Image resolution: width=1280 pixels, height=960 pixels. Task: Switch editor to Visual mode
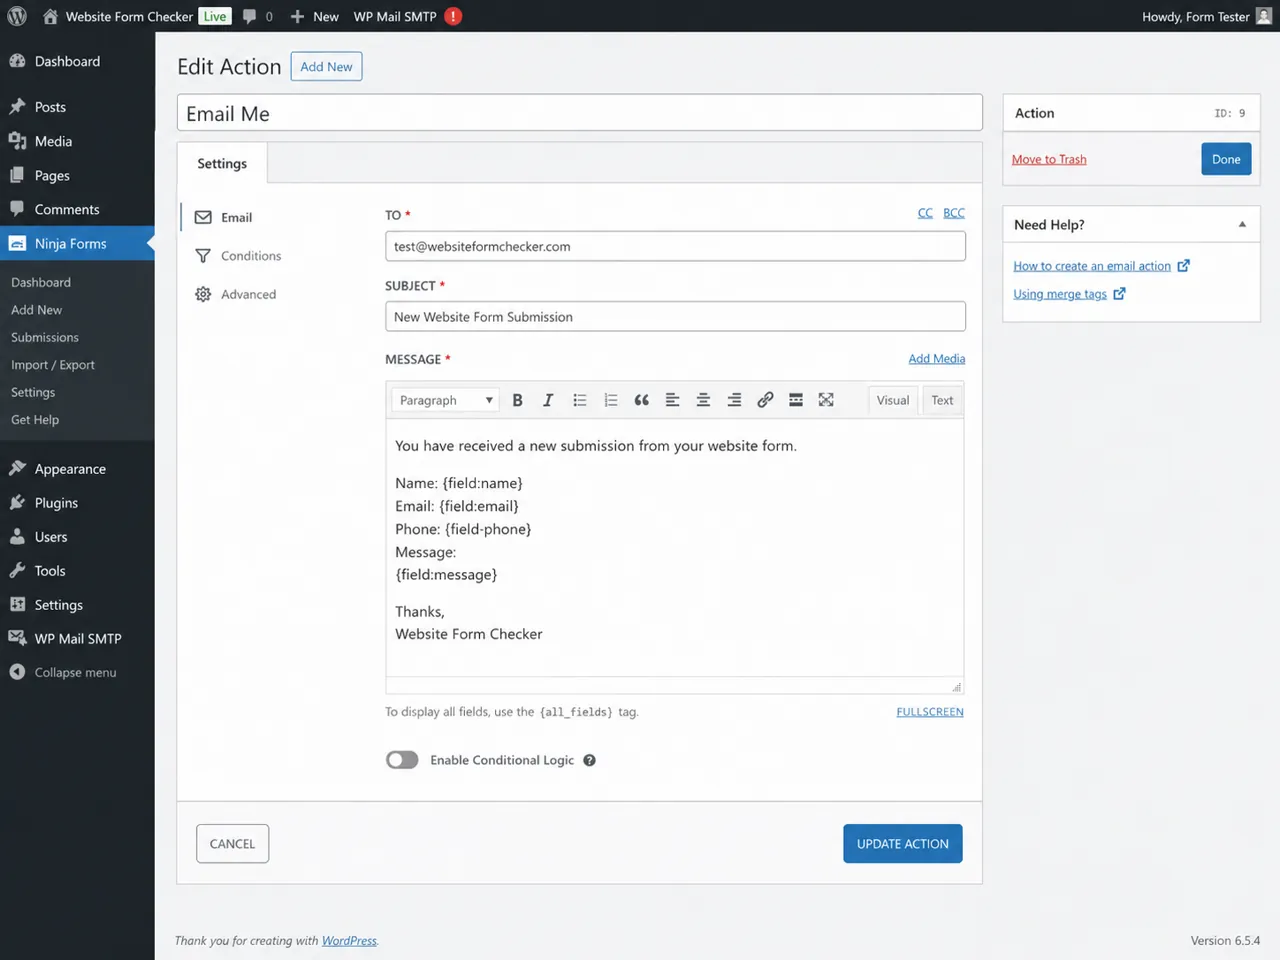pos(893,400)
